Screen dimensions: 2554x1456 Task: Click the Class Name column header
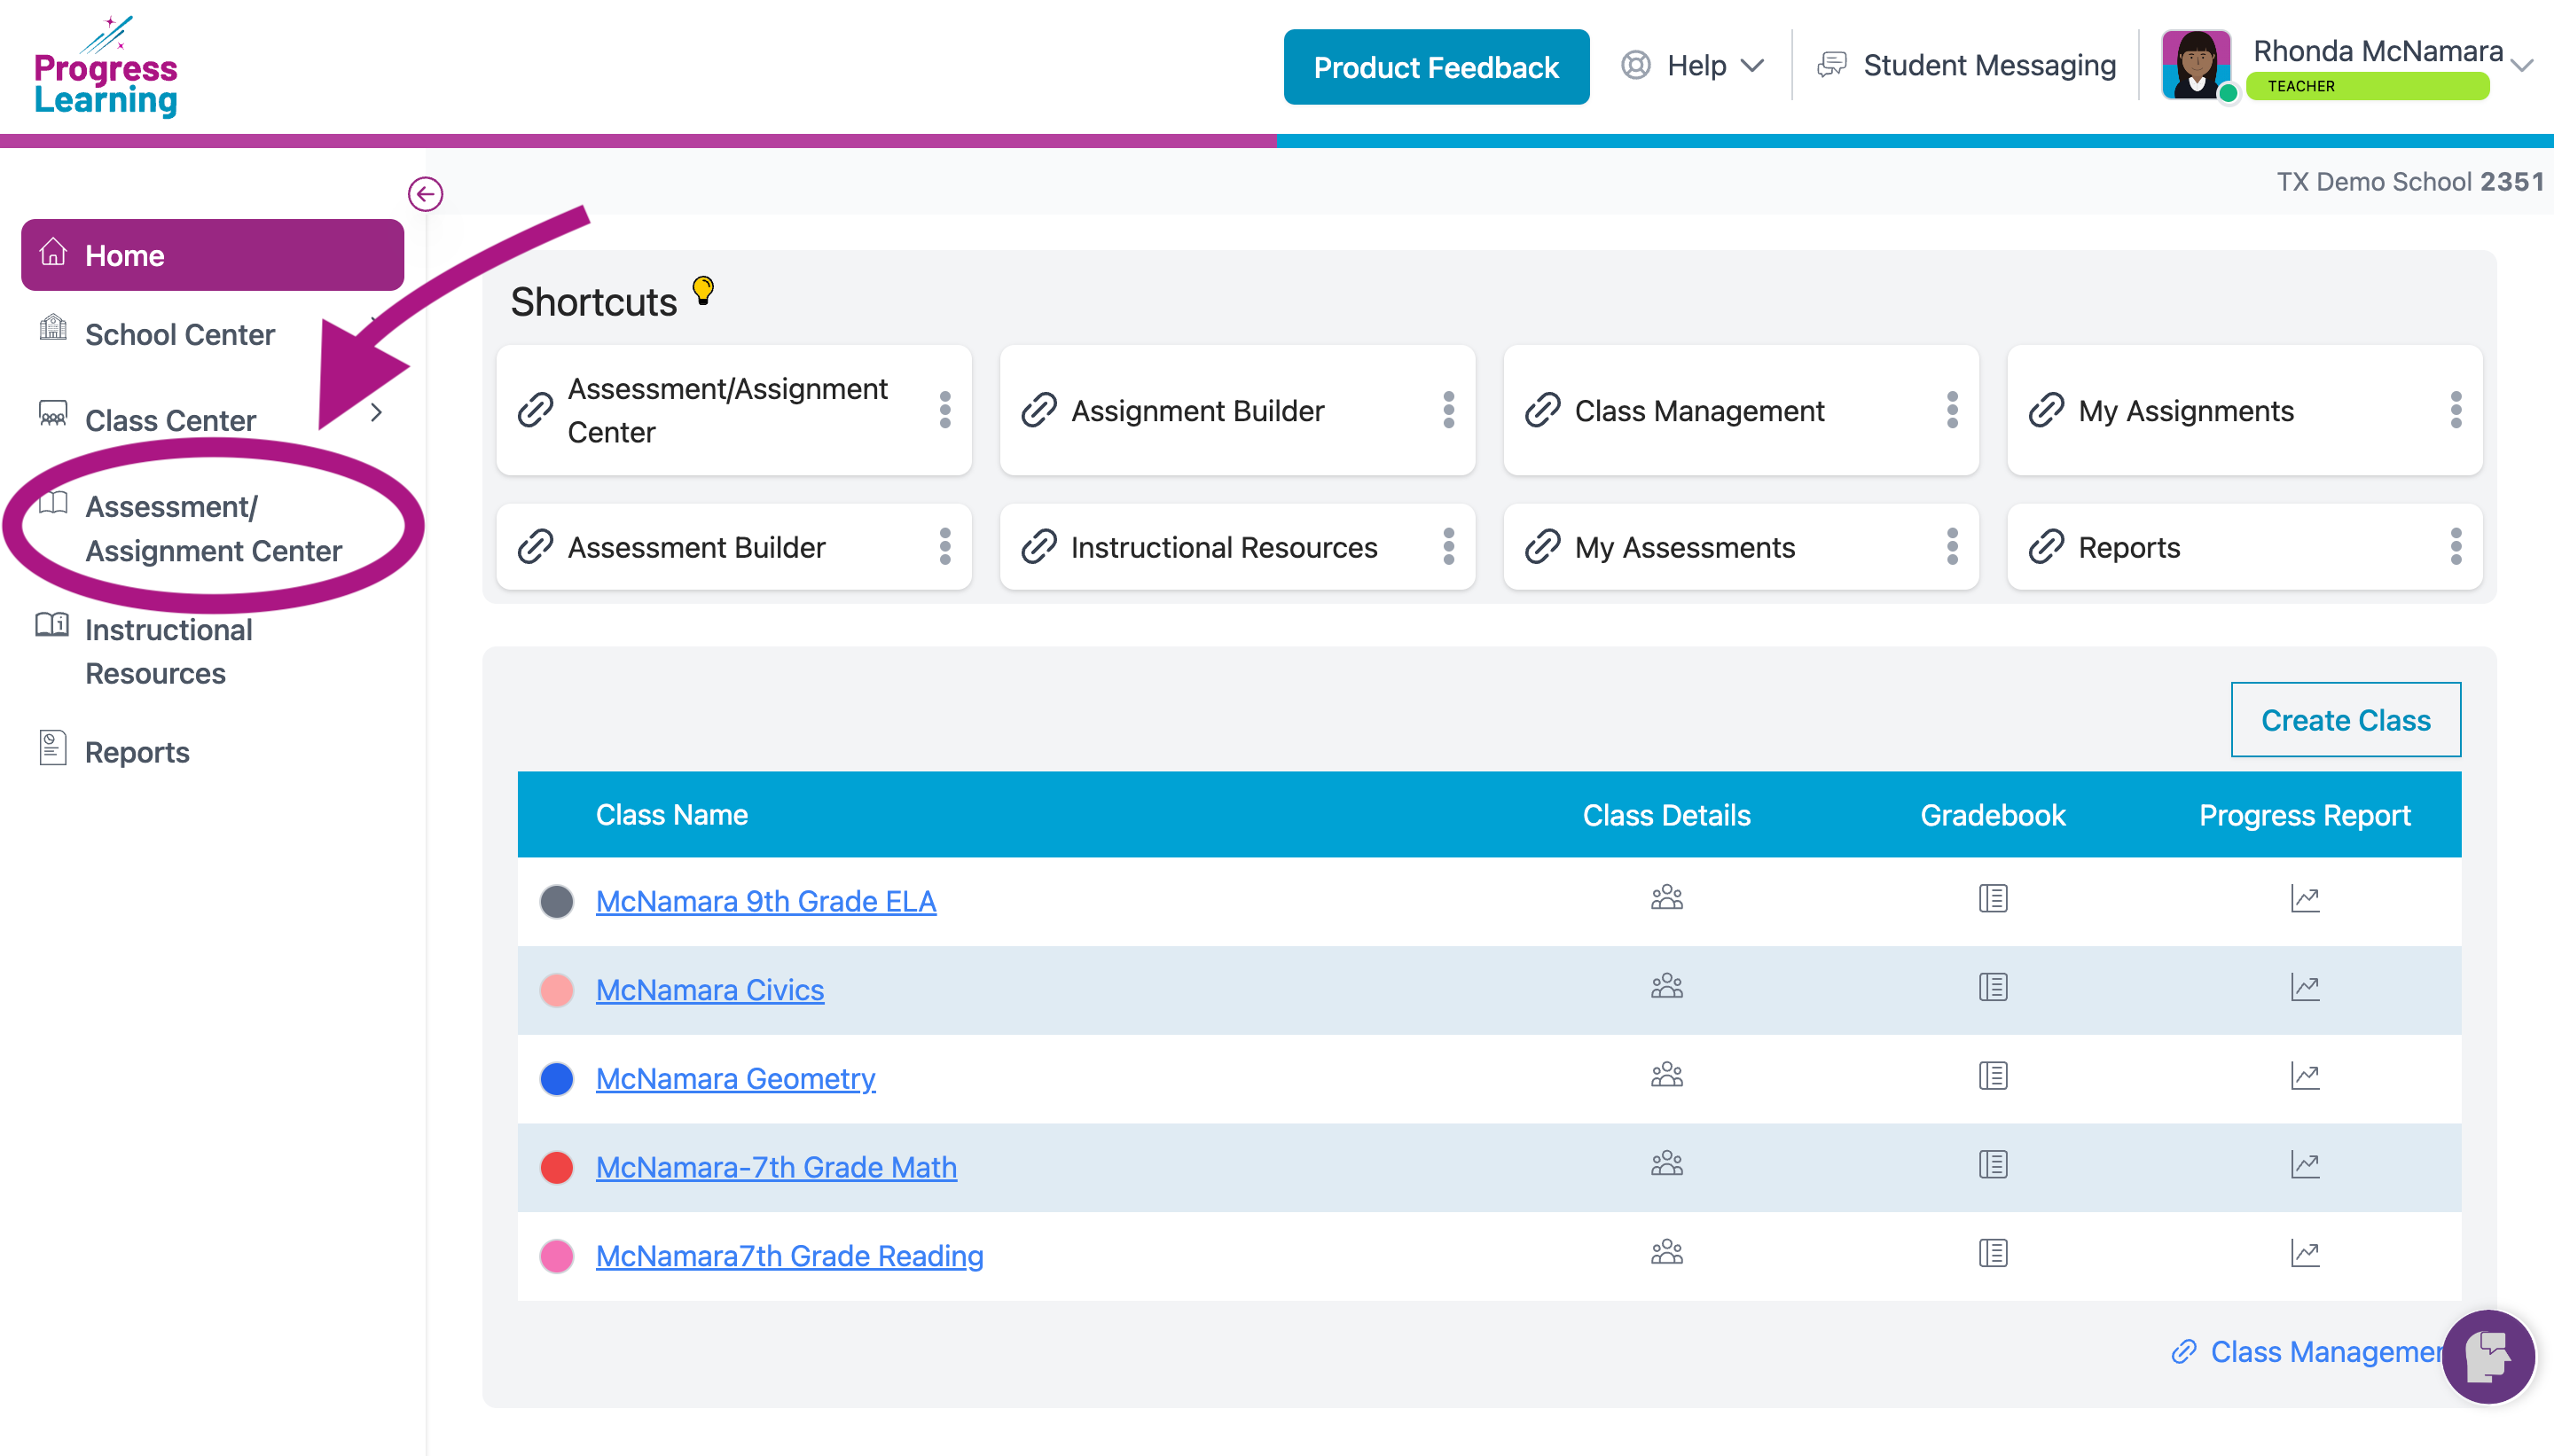[671, 815]
